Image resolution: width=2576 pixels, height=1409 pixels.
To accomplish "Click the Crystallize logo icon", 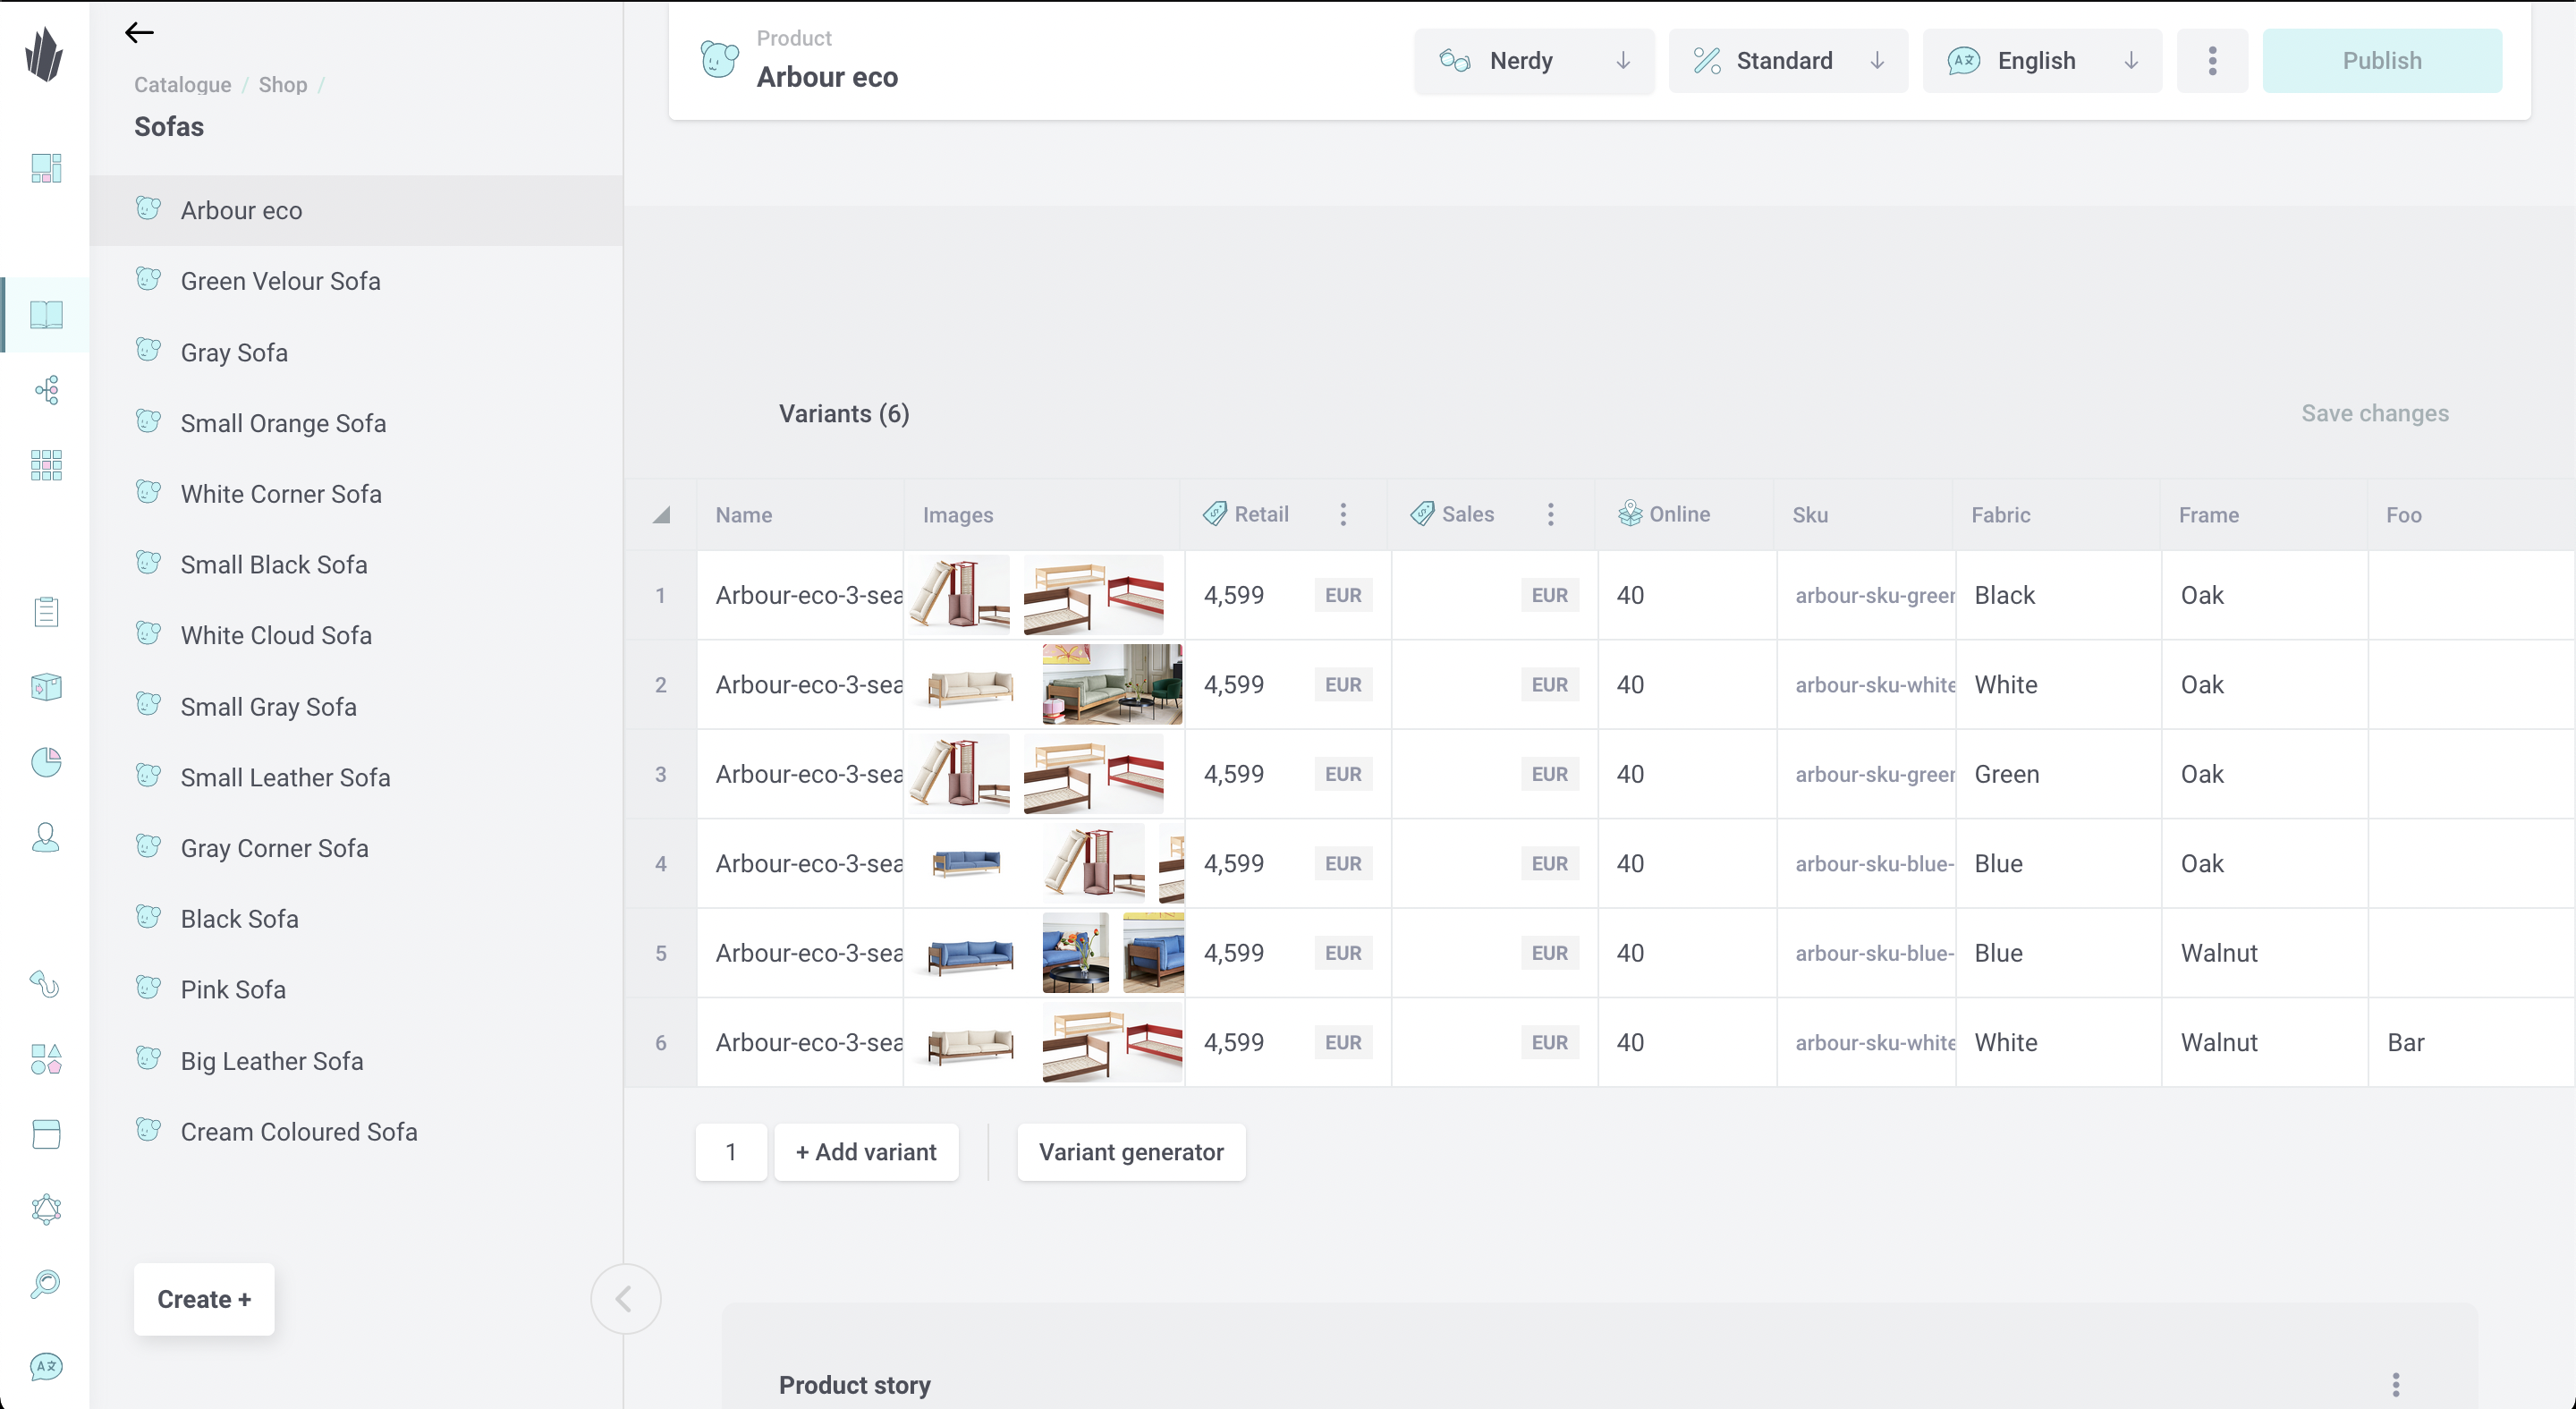I will pyautogui.click(x=44, y=54).
